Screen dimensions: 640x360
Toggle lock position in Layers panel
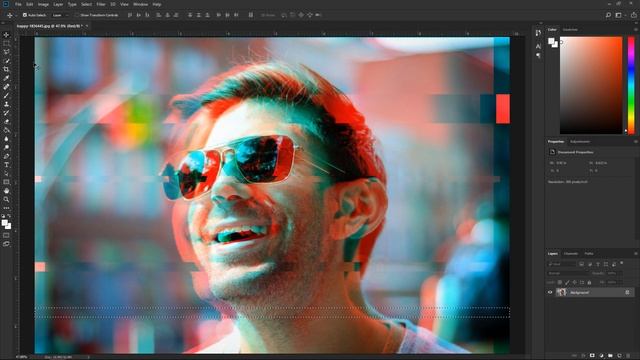pyautogui.click(x=574, y=282)
